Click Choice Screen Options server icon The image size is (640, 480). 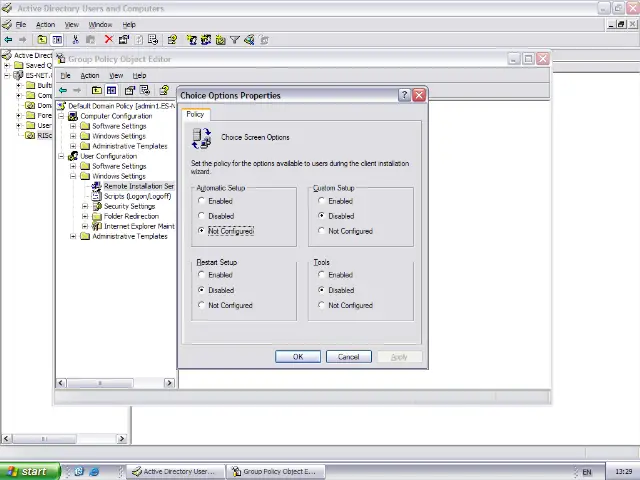pos(202,138)
